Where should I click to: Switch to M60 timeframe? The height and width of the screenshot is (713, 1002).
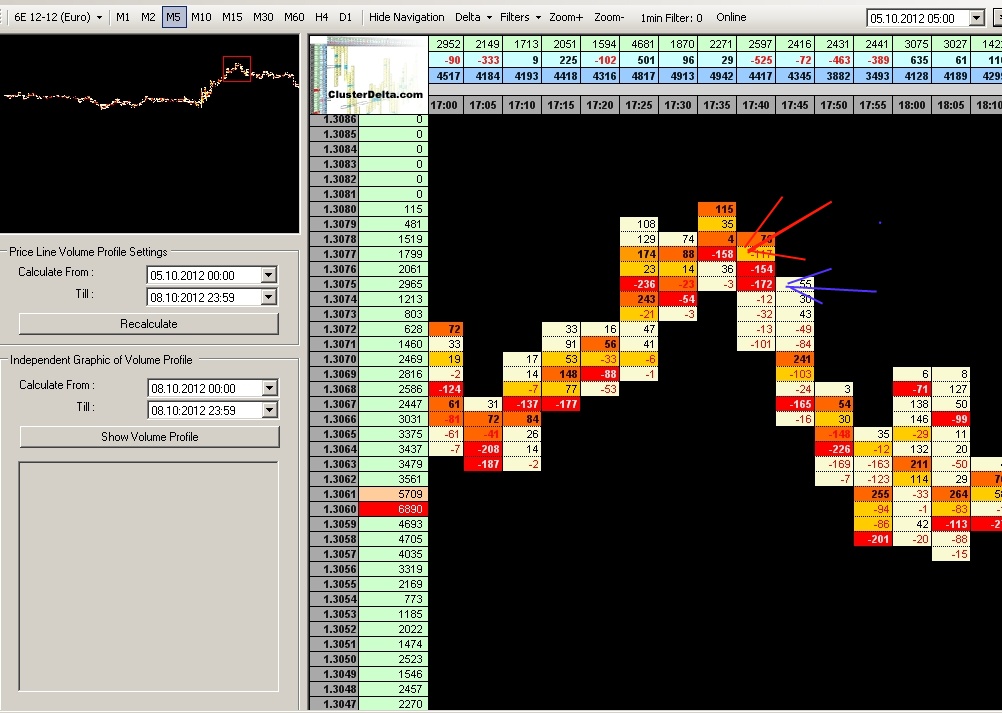coord(294,17)
